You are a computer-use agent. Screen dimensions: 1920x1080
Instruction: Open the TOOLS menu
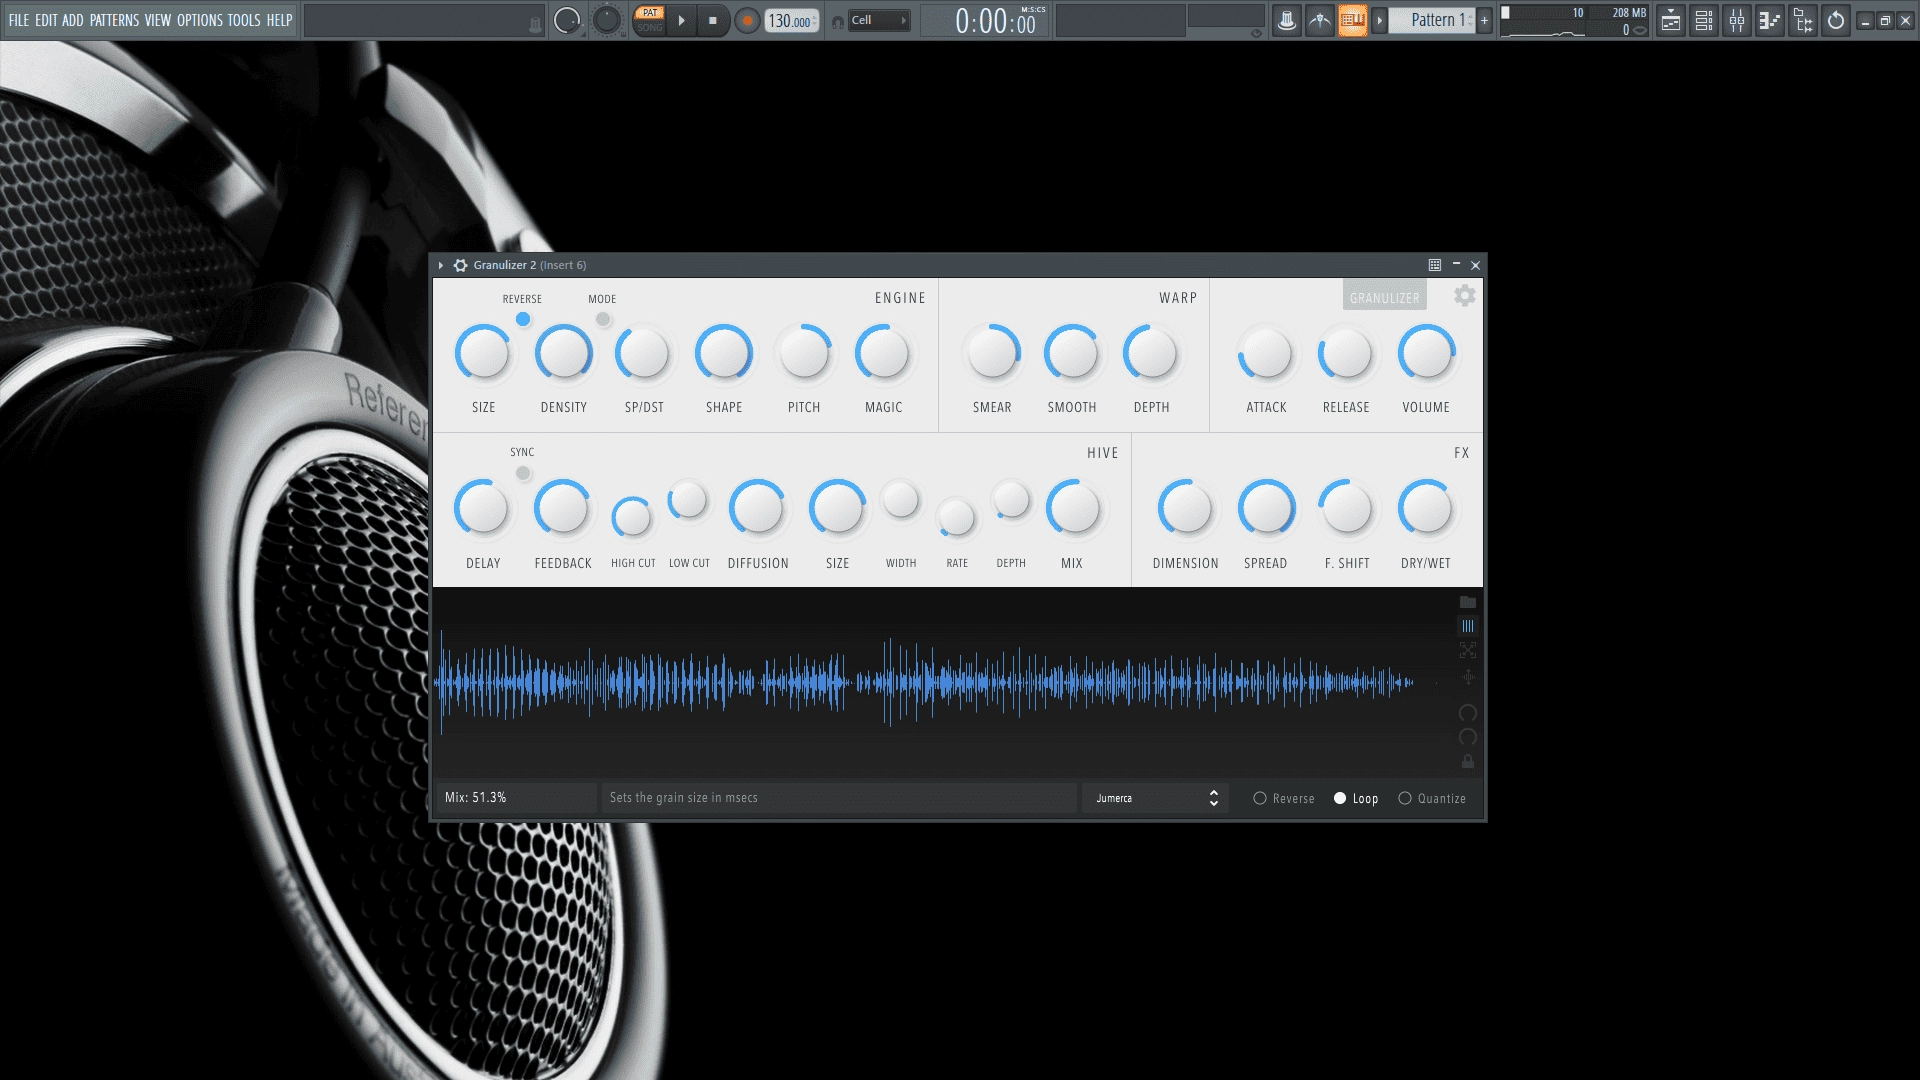[244, 20]
